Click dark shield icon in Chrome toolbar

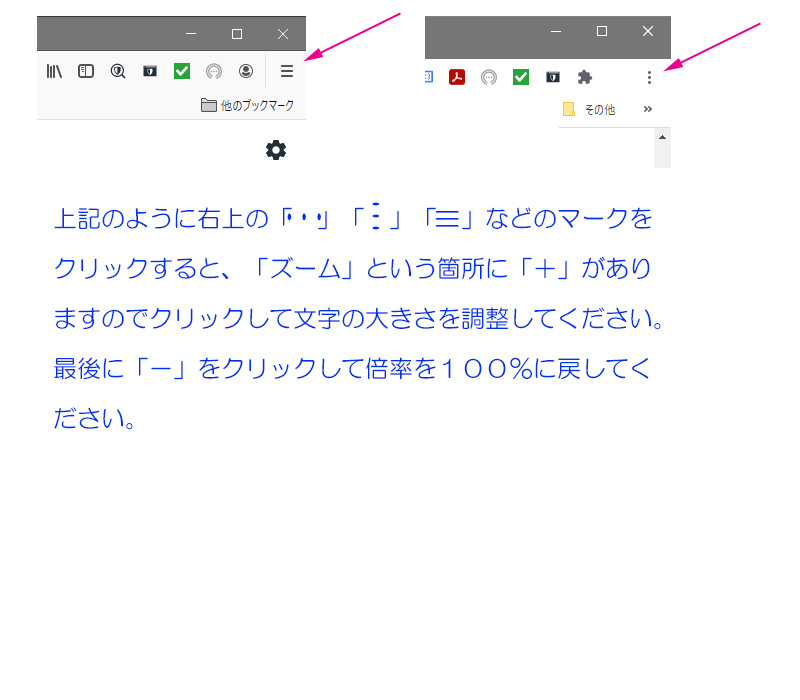click(553, 77)
